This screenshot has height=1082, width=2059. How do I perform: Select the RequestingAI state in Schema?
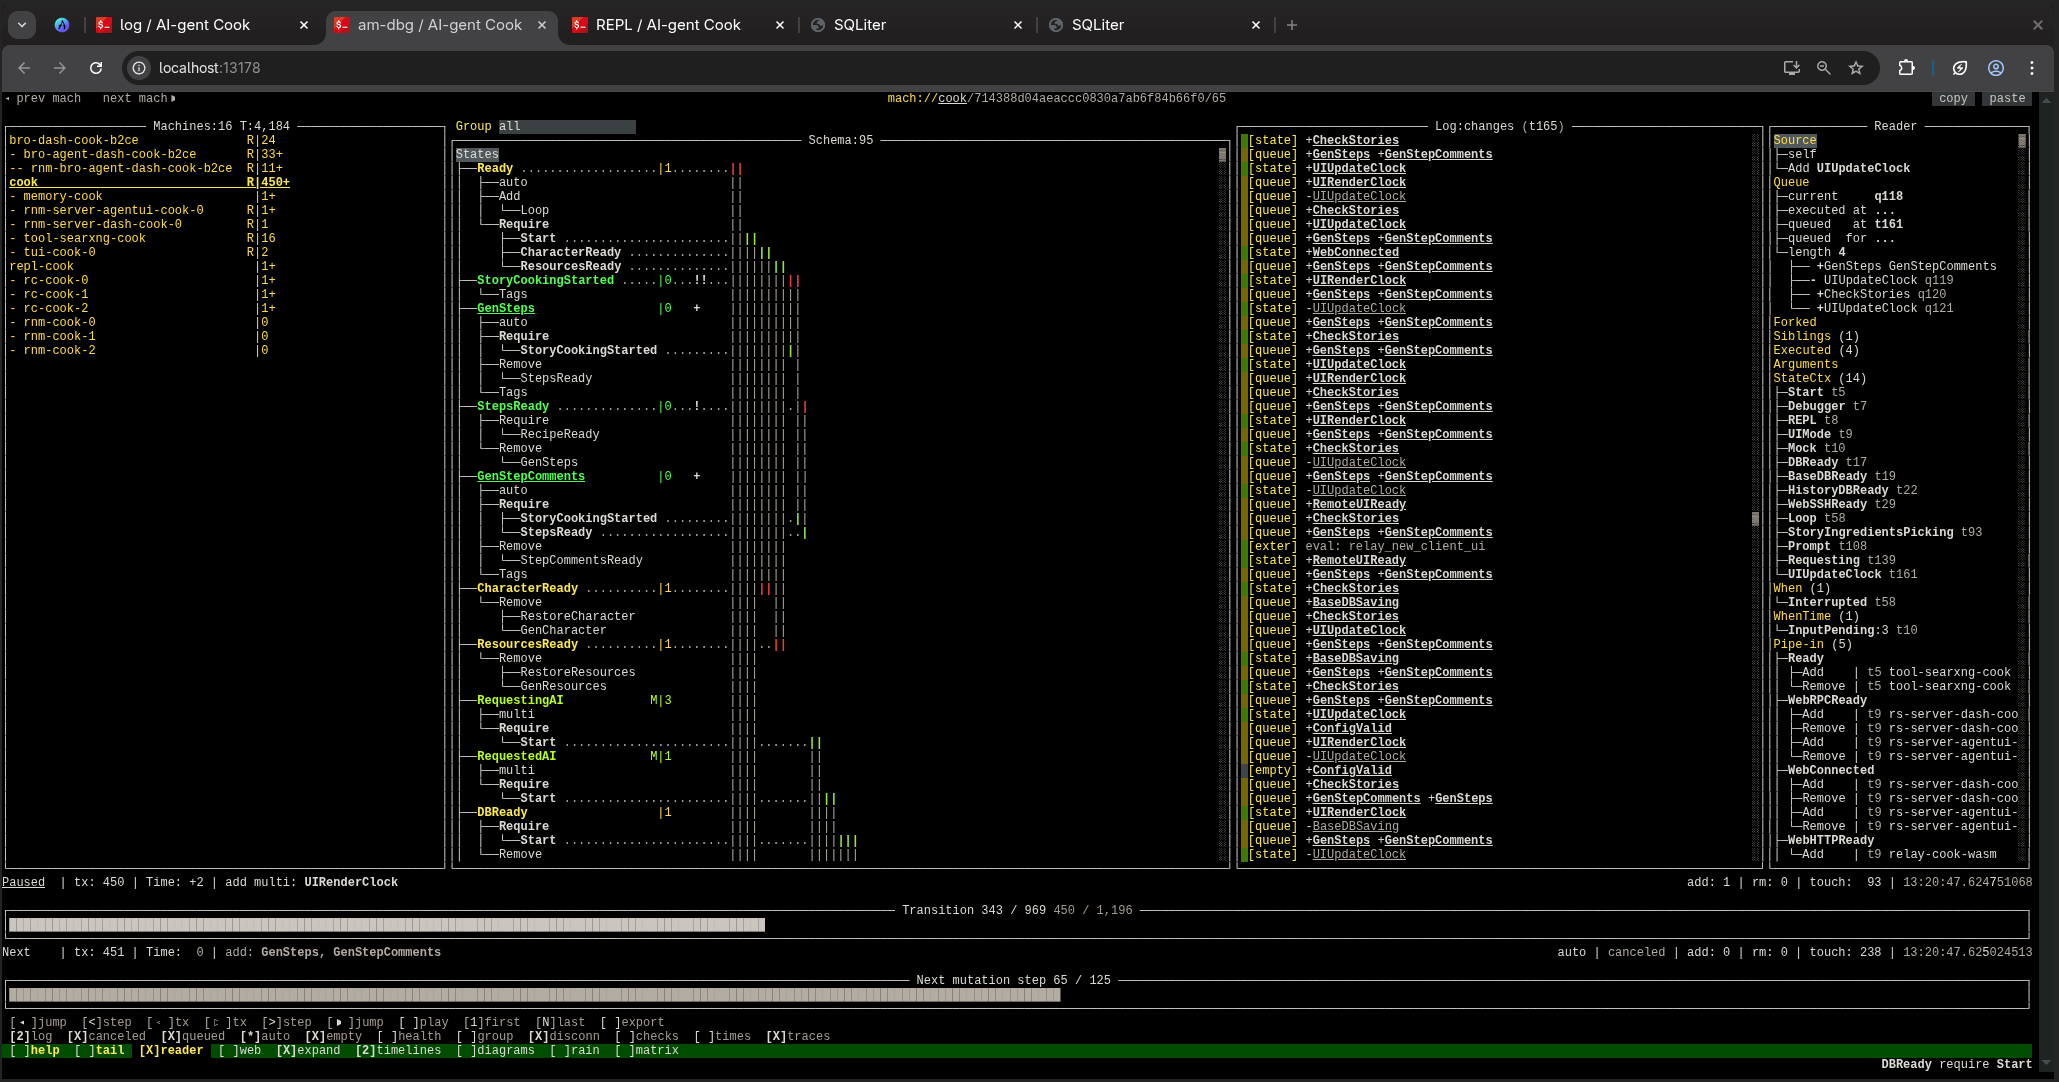(x=520, y=700)
